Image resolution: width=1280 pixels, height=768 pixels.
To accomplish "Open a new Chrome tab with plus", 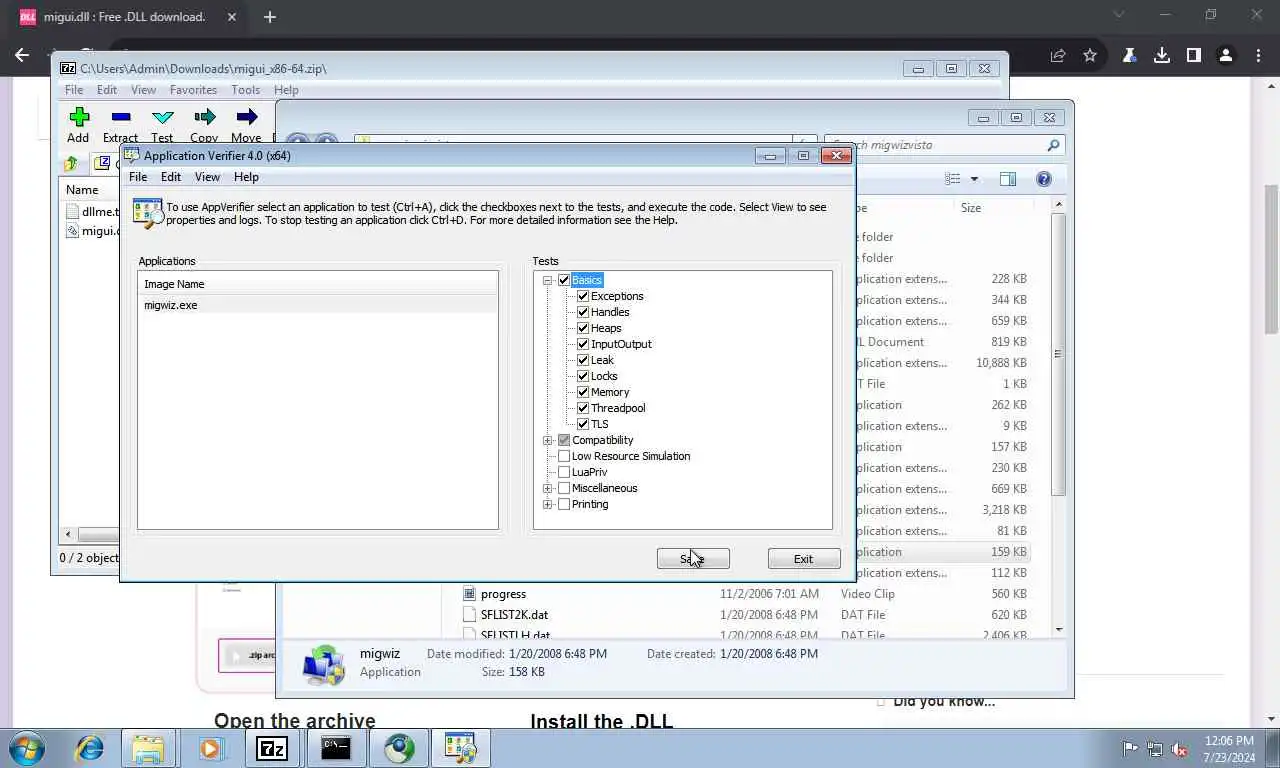I will pyautogui.click(x=269, y=17).
